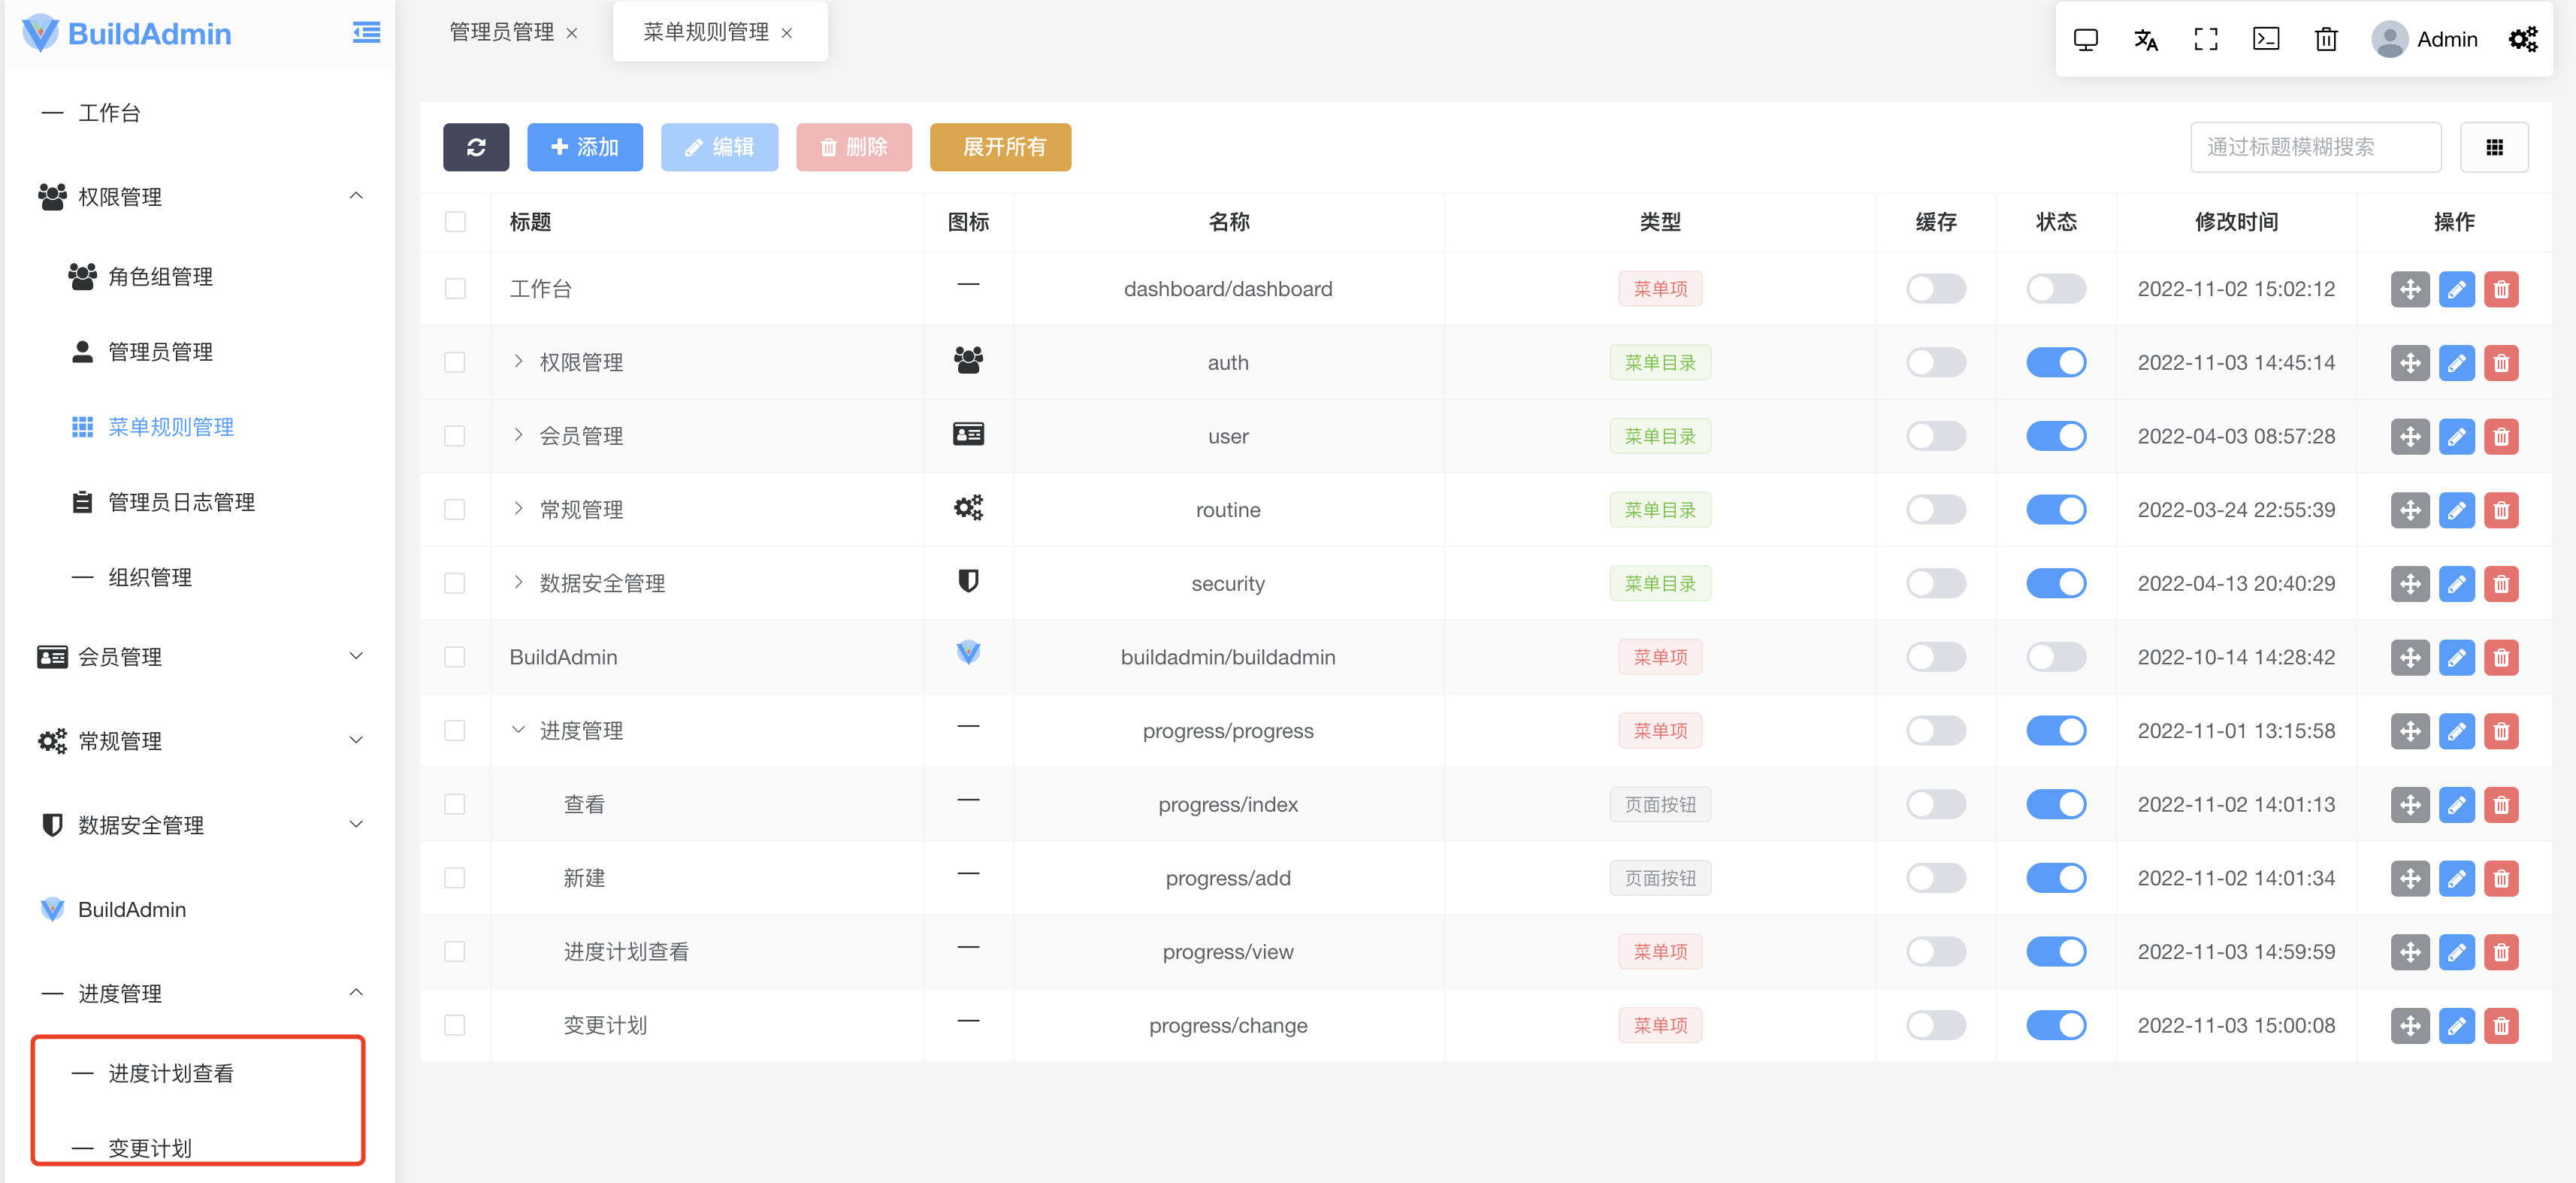Open the language switcher icon
This screenshot has height=1183, width=2576.
coord(2145,39)
